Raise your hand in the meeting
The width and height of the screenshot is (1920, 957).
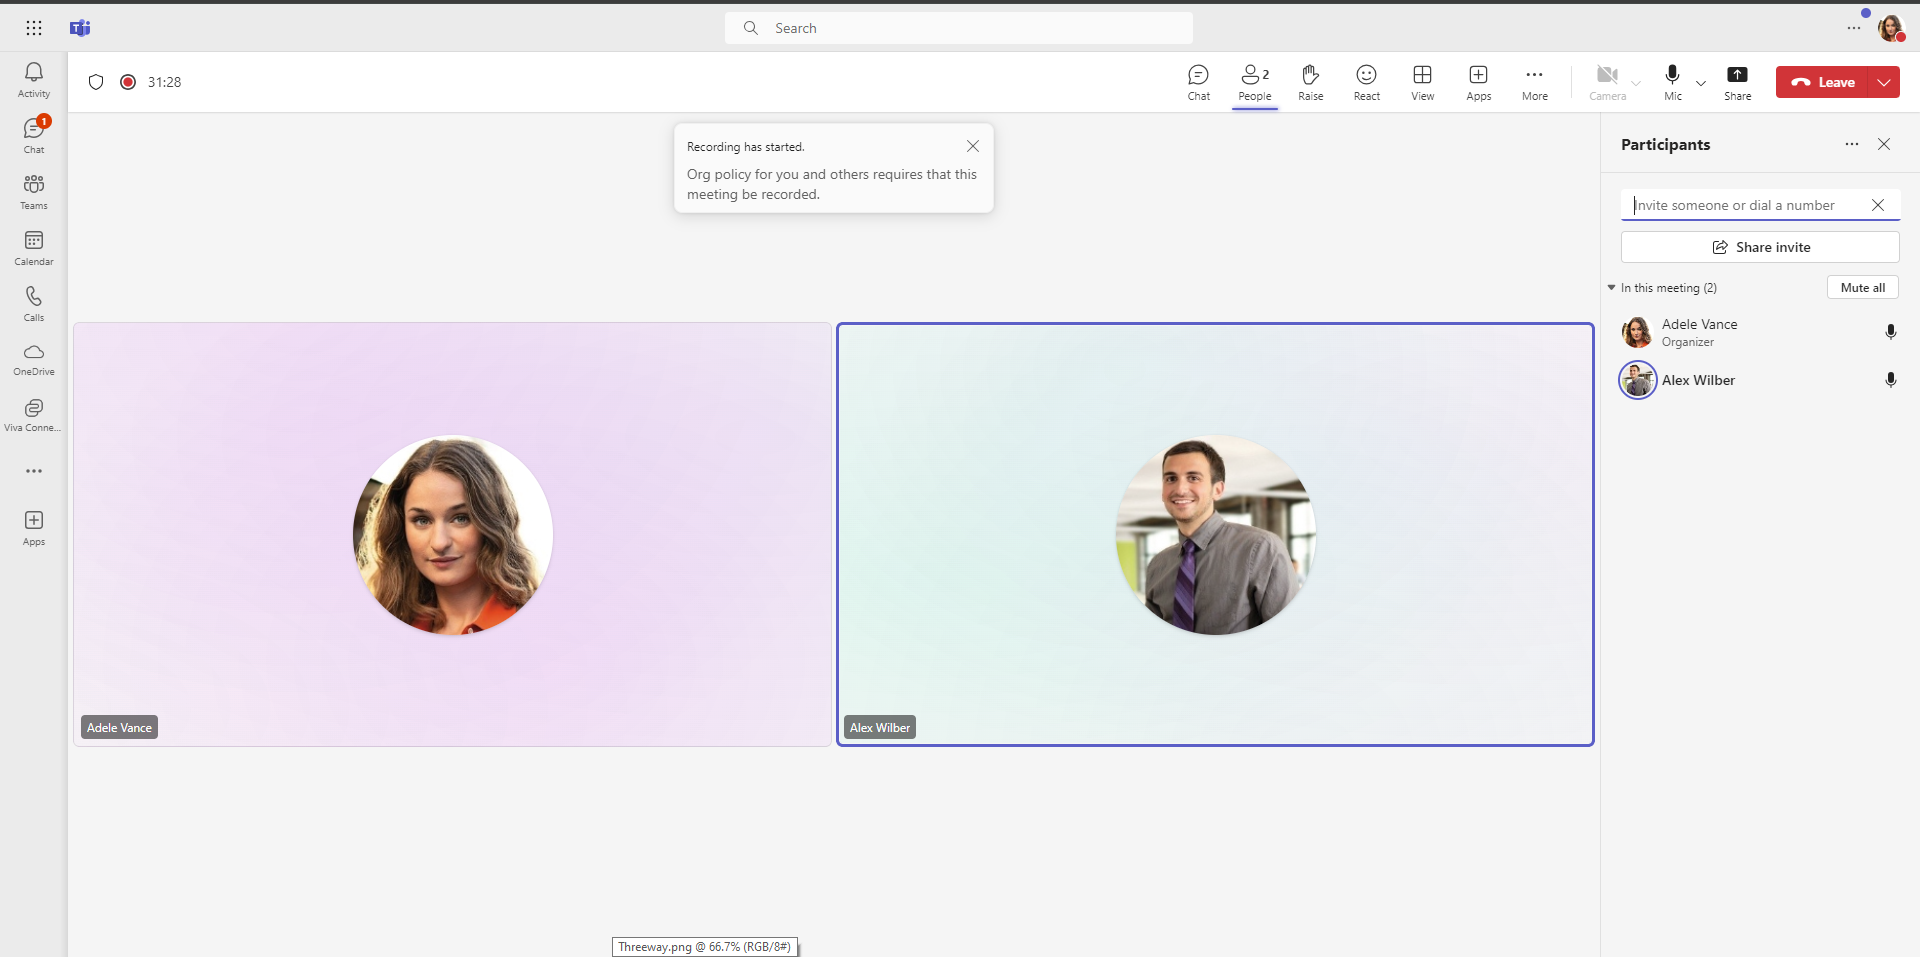click(x=1311, y=83)
